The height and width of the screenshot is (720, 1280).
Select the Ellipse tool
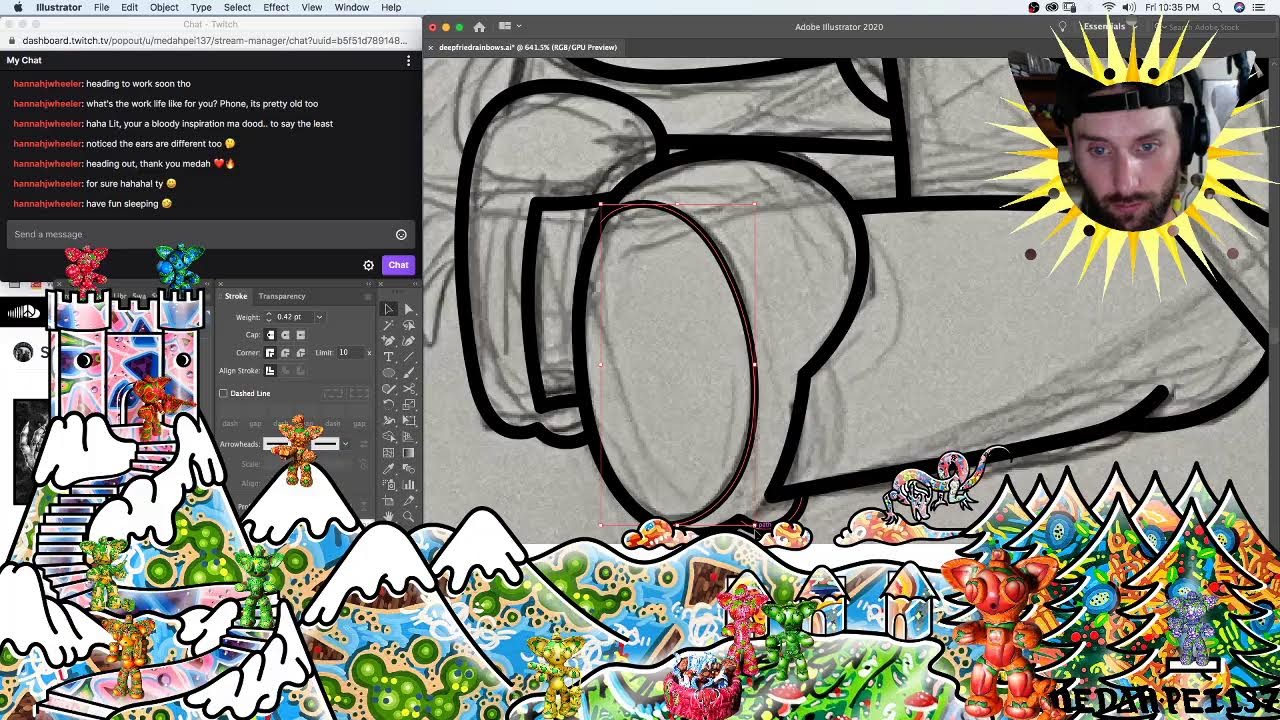(x=389, y=373)
